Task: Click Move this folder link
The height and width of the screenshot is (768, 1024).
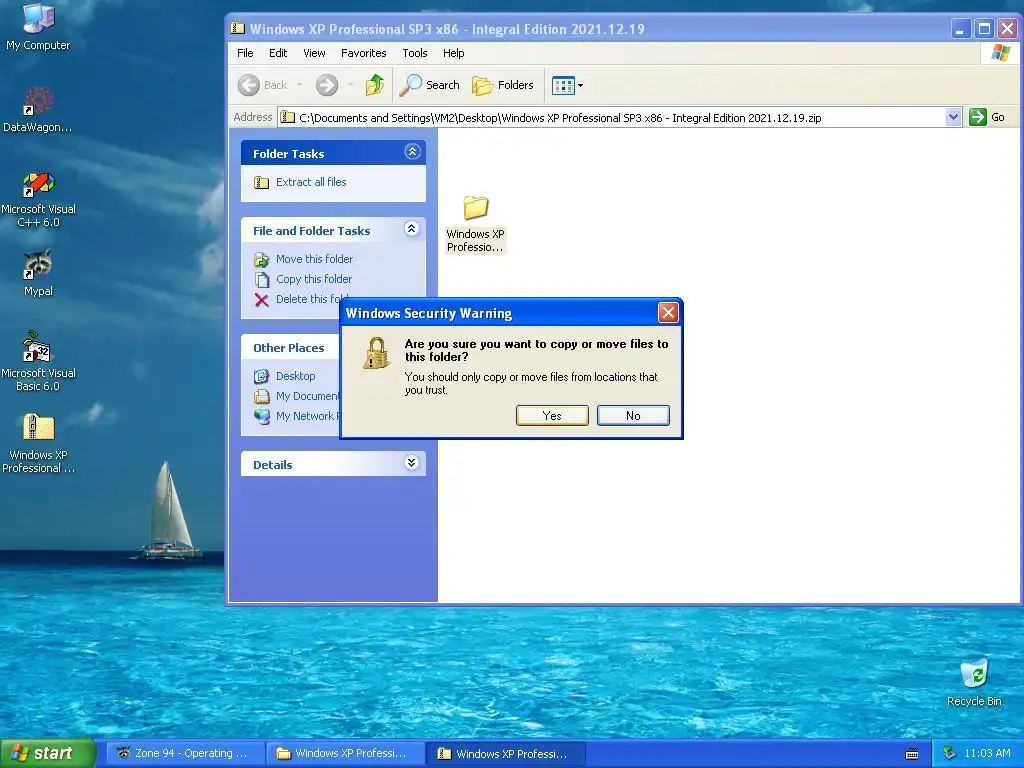Action: tap(314, 259)
